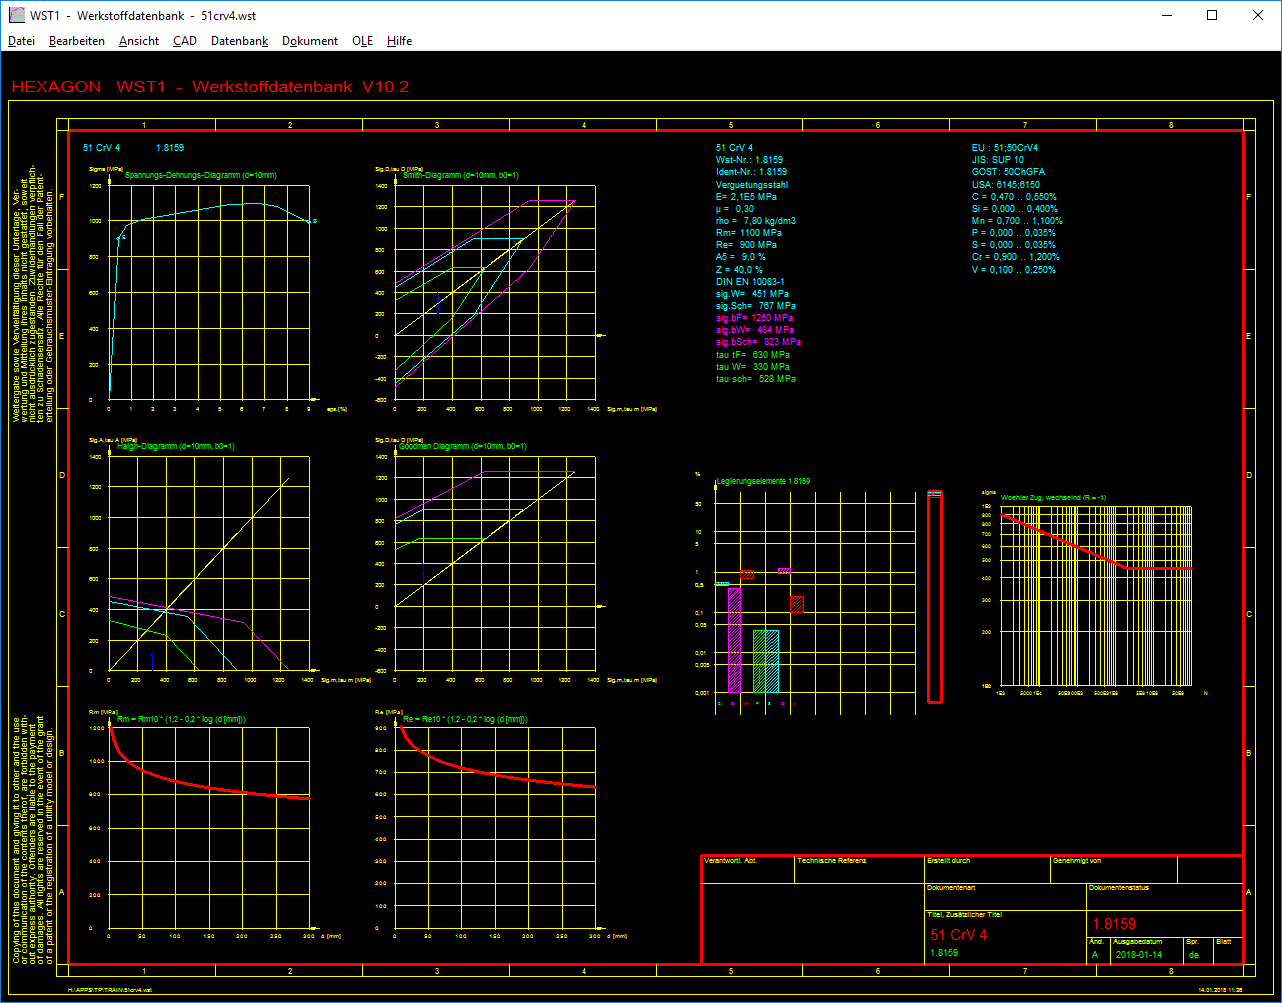Open the Ansicht menu
Screen dimensions: 1282x1003
139,41
